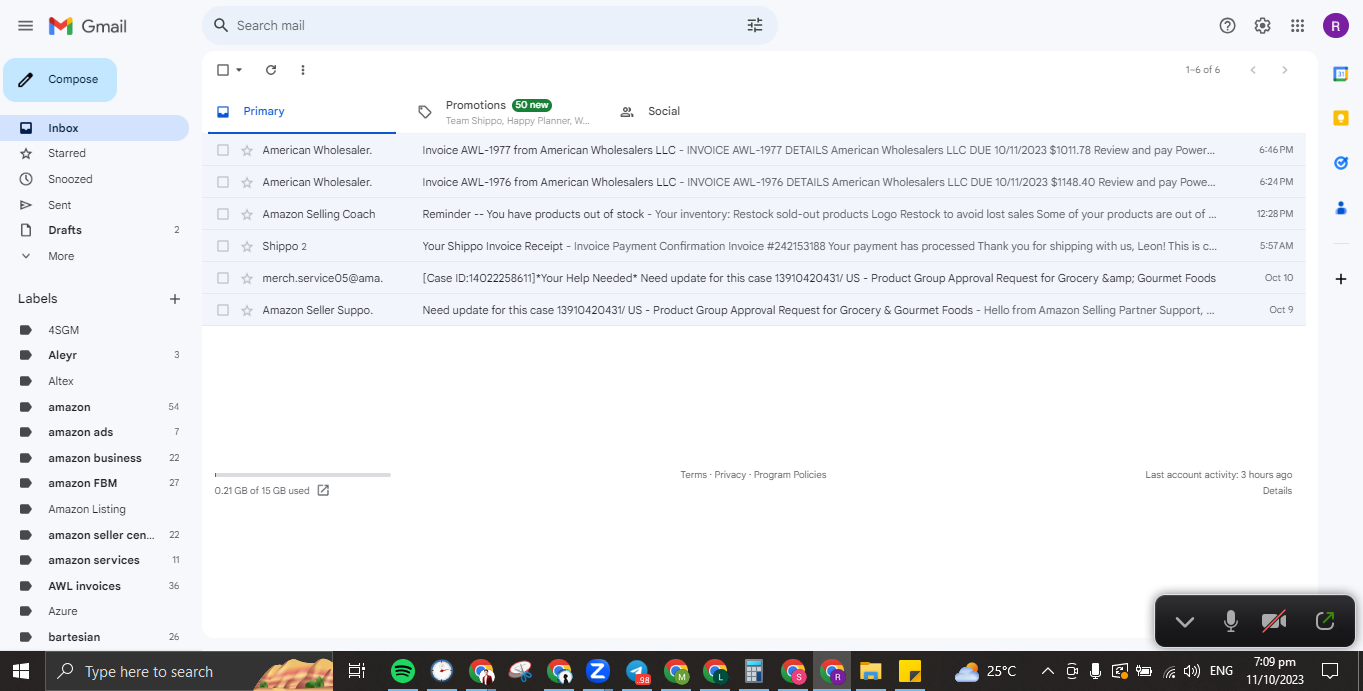Open the Google apps grid
The width and height of the screenshot is (1363, 691).
tap(1298, 26)
